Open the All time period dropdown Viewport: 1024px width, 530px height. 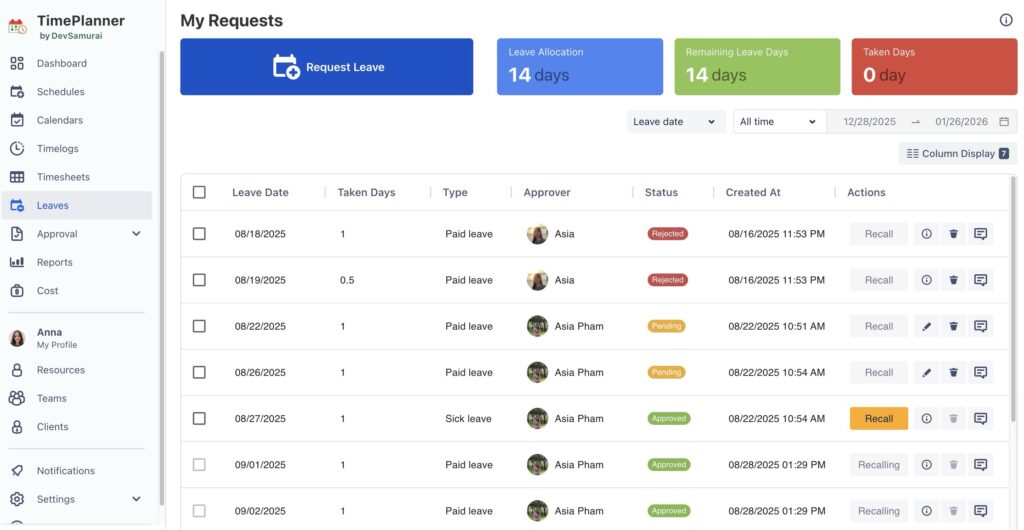click(x=779, y=122)
